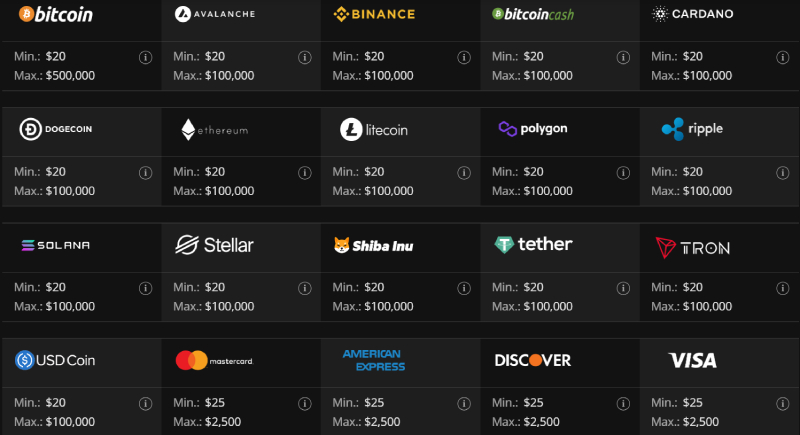800x435 pixels.
Task: Select the Bitcoin payment logo
Action: tap(56, 14)
